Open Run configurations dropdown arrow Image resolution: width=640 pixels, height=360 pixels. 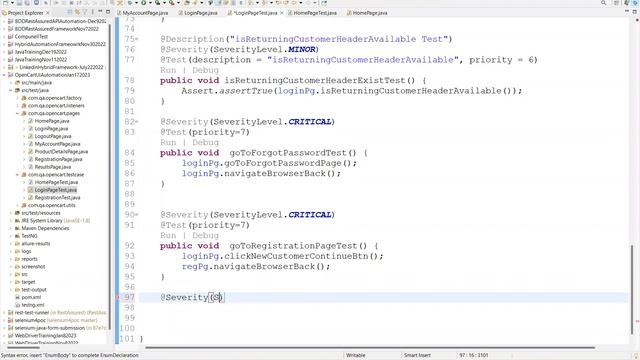click(x=150, y=3)
